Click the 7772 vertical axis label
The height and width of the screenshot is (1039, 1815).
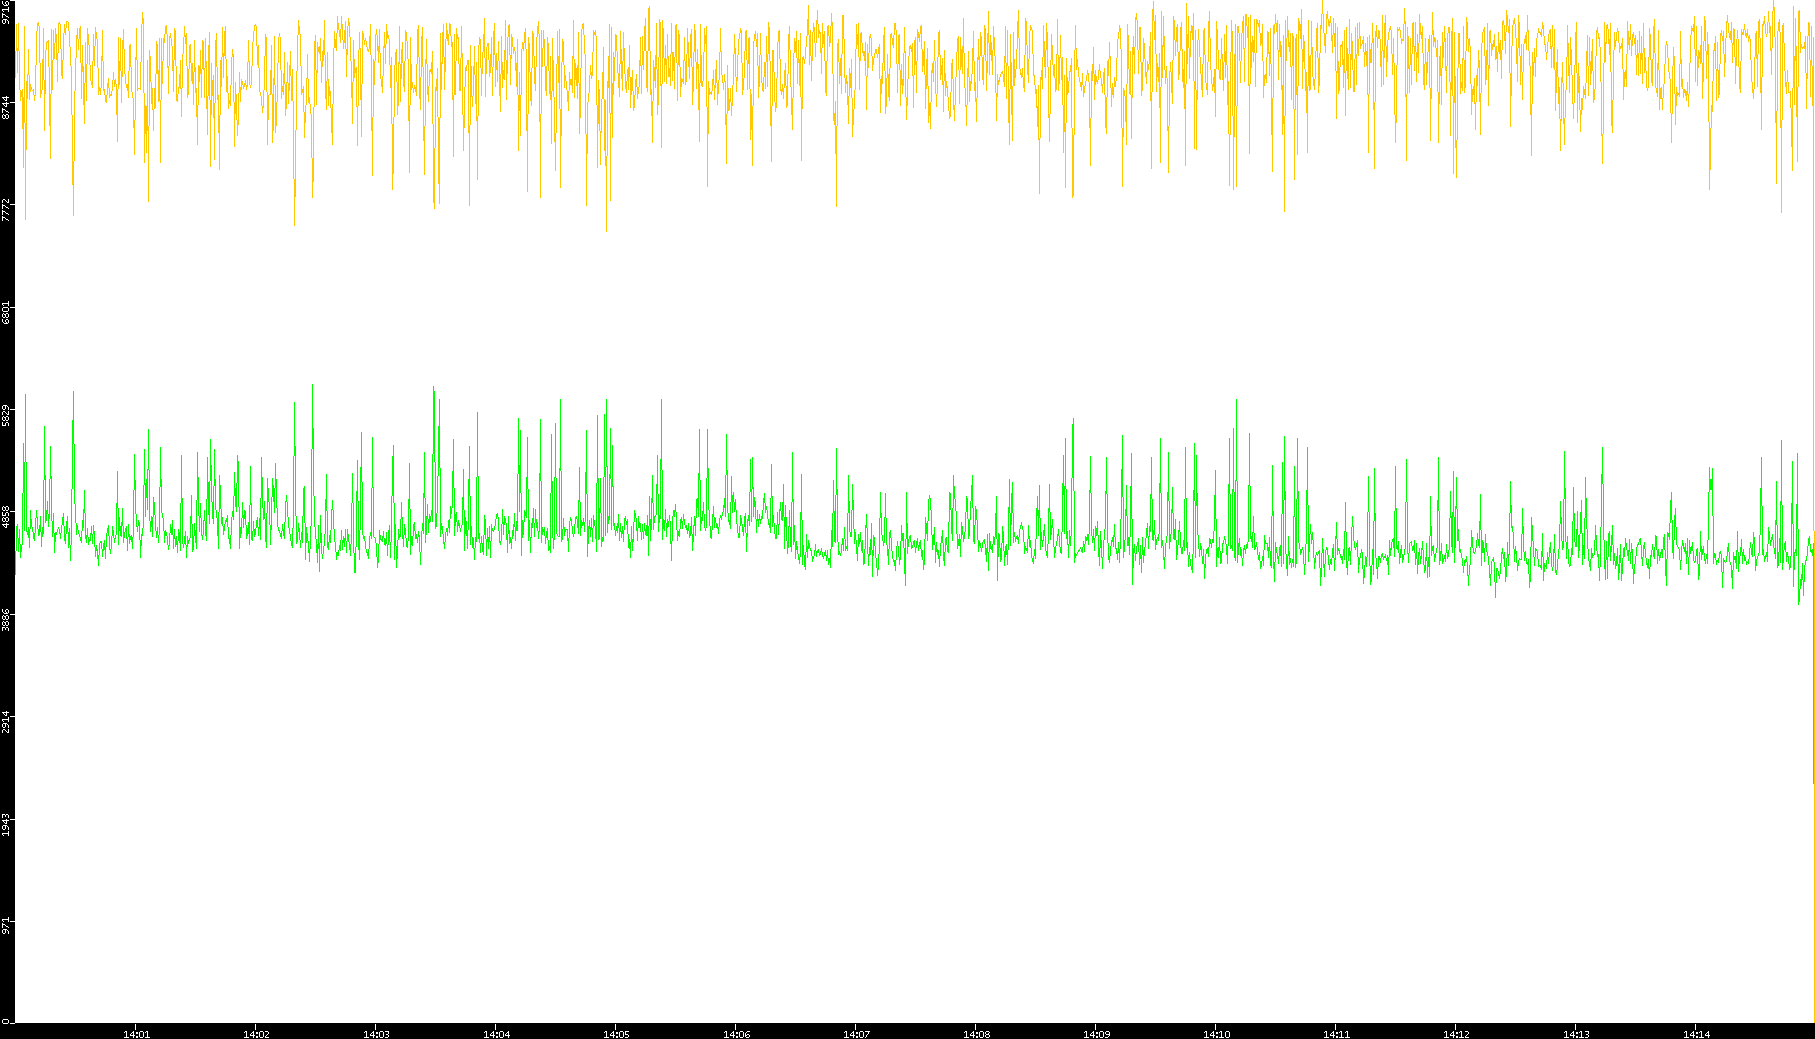[7, 210]
